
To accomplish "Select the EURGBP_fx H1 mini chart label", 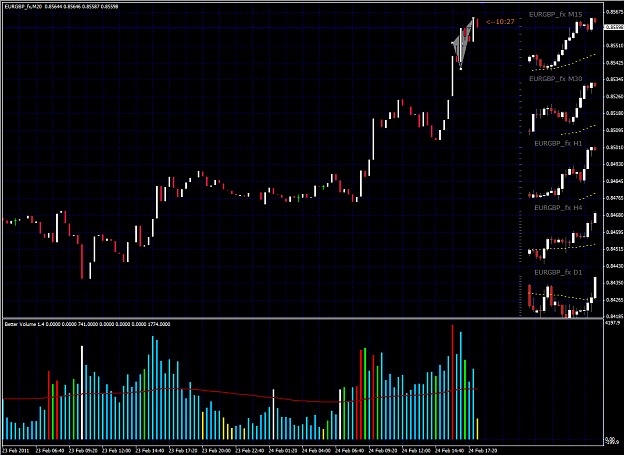I will coord(558,143).
